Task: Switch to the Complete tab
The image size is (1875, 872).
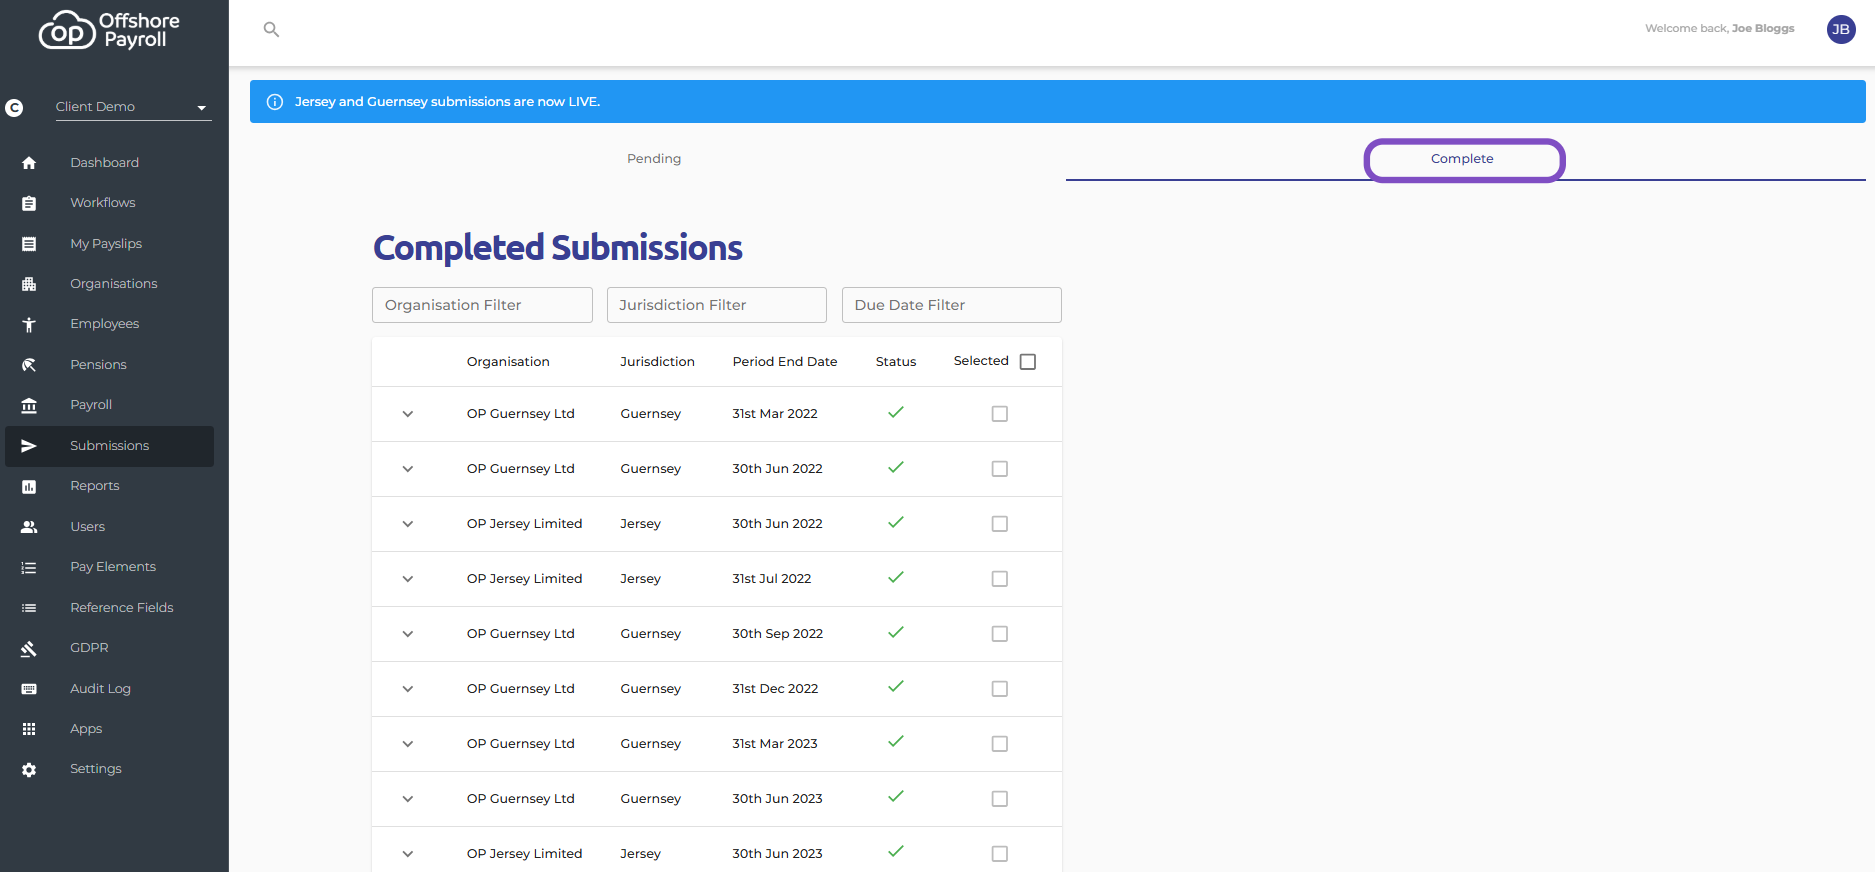Action: click(x=1462, y=159)
